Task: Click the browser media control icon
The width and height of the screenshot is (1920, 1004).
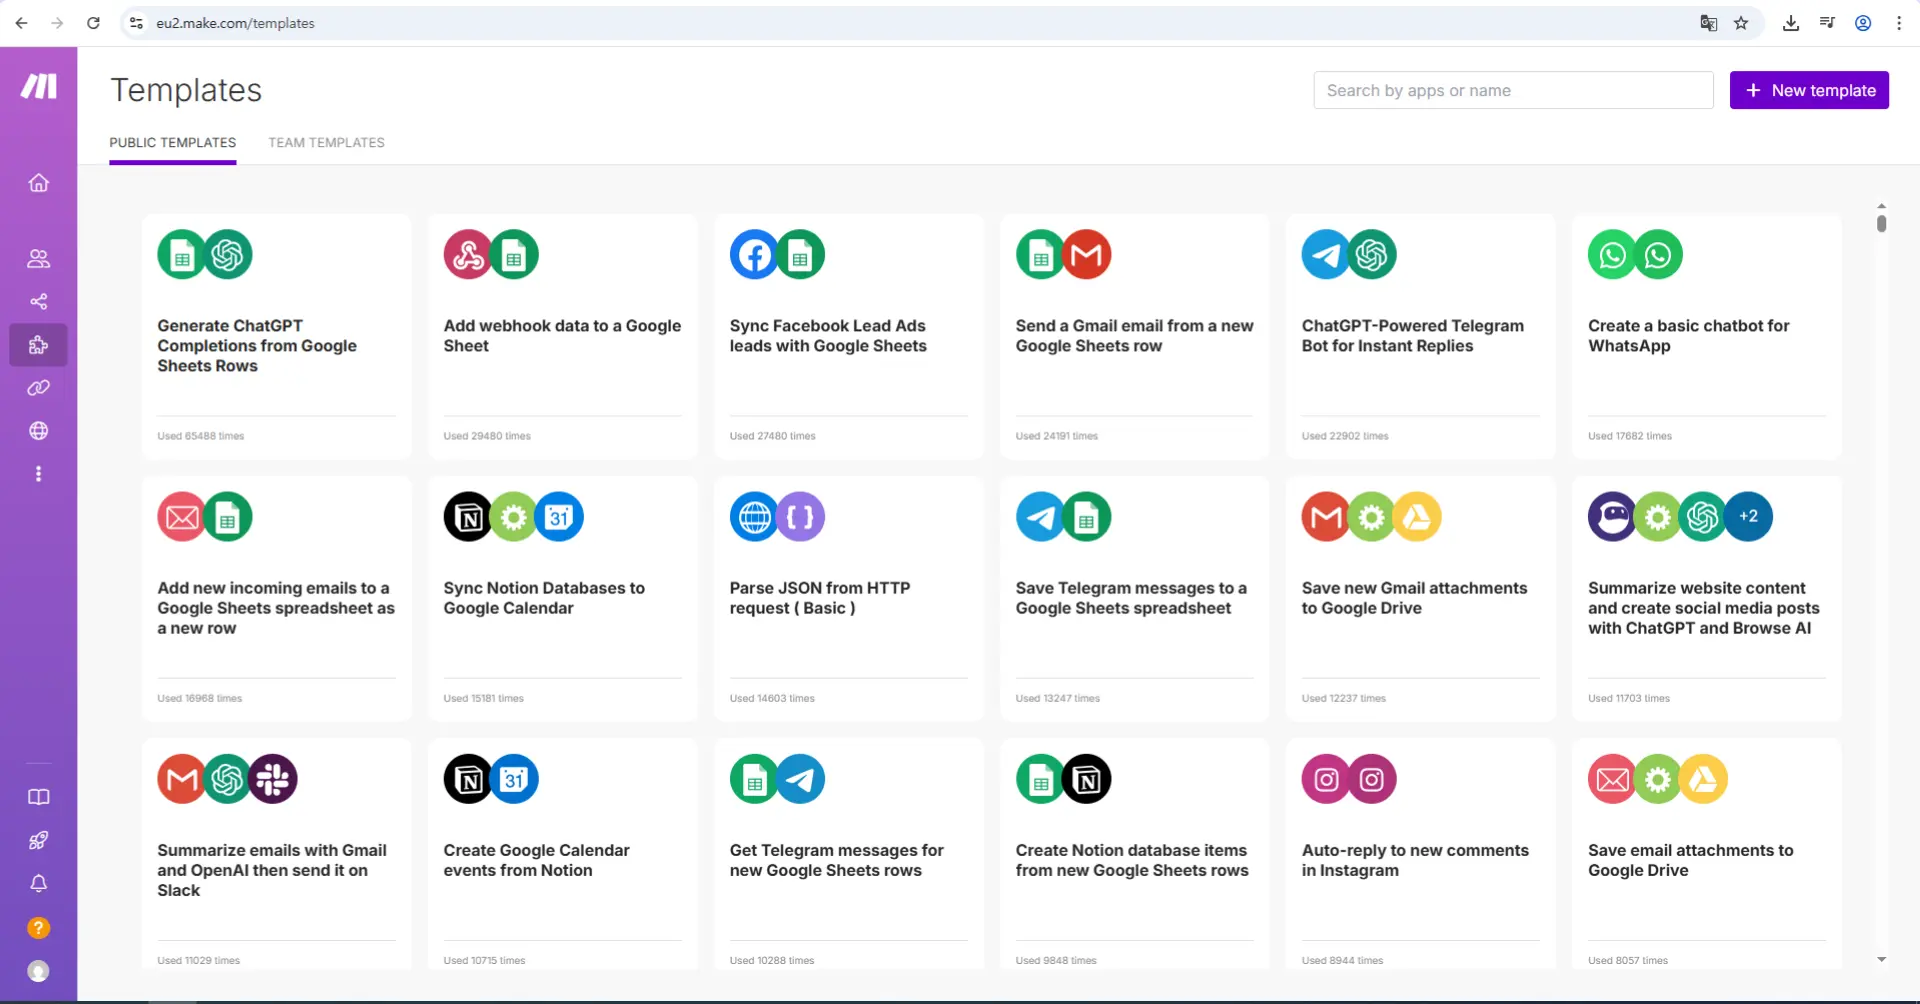Action: point(1827,23)
